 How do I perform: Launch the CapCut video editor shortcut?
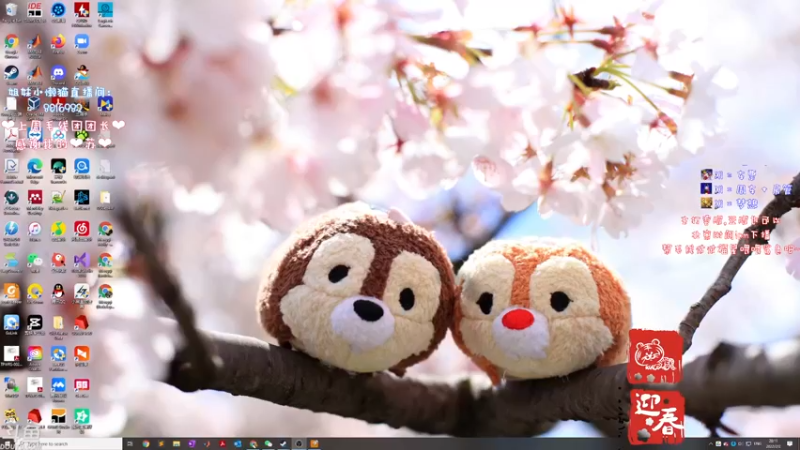pyautogui.click(x=35, y=322)
